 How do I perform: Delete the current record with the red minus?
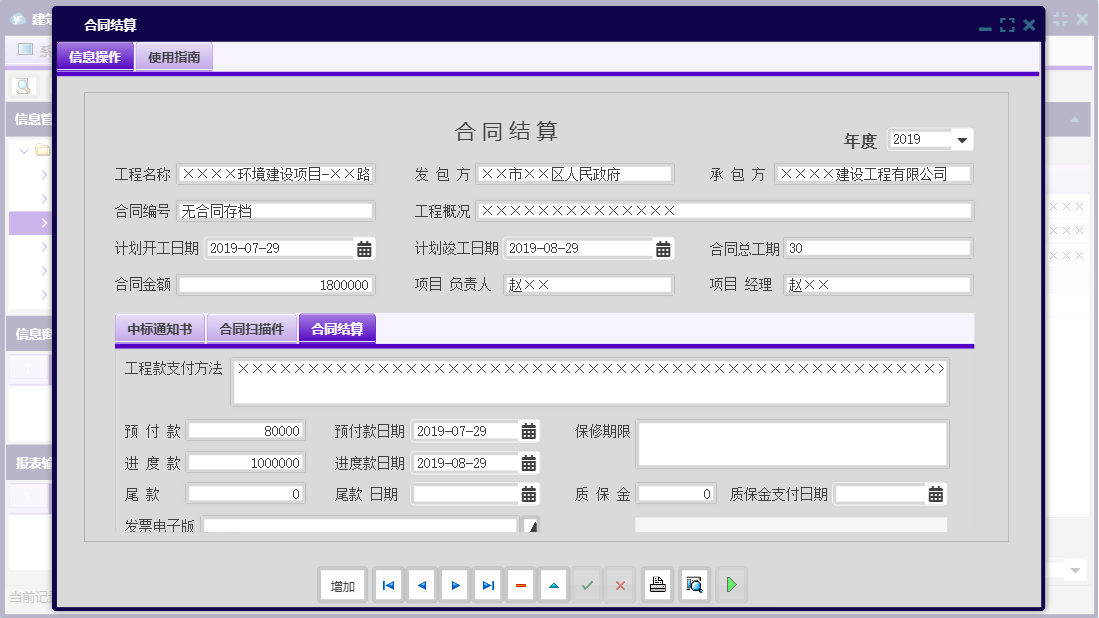coord(521,585)
